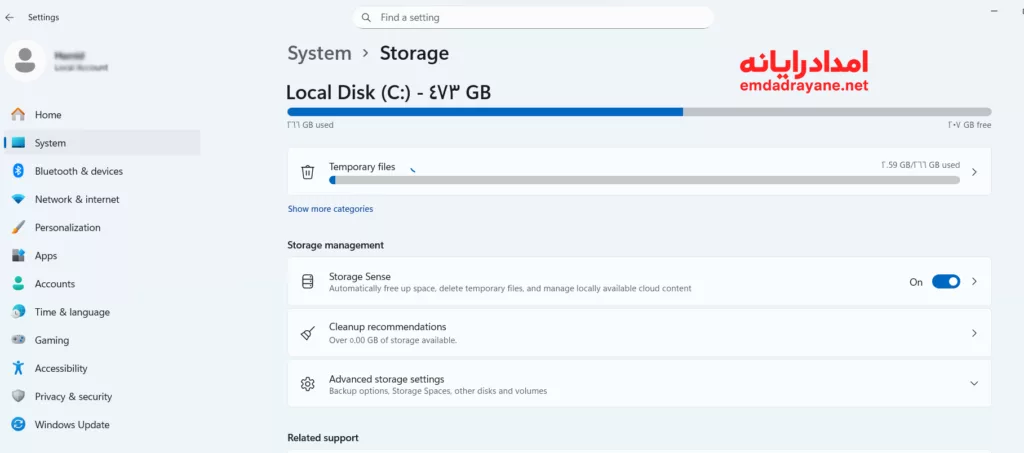Click the Gaming controller icon in sidebar
1024x453 pixels.
[18, 340]
